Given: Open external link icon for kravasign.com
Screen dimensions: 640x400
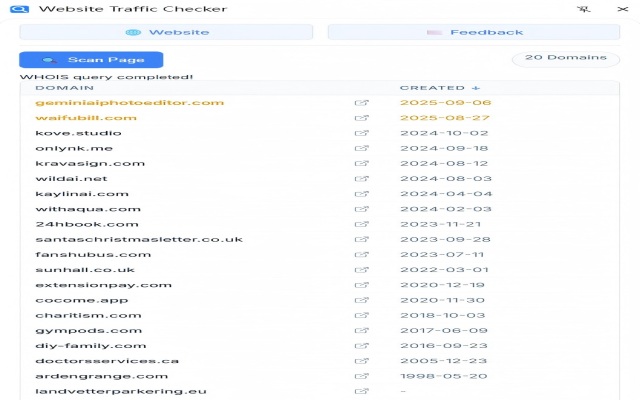Looking at the screenshot, I should [x=362, y=163].
